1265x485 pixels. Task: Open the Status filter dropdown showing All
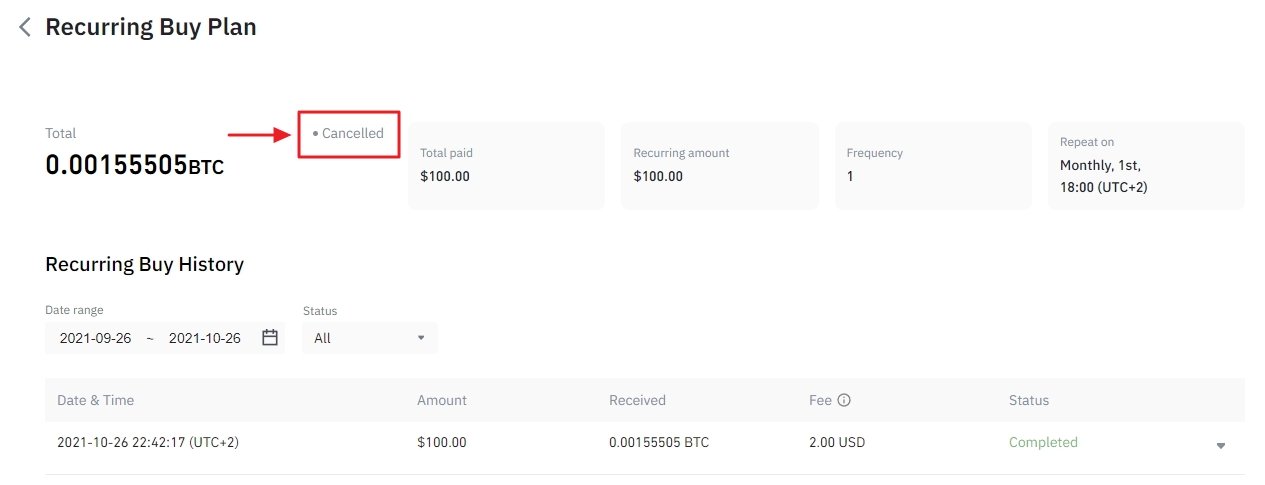369,338
